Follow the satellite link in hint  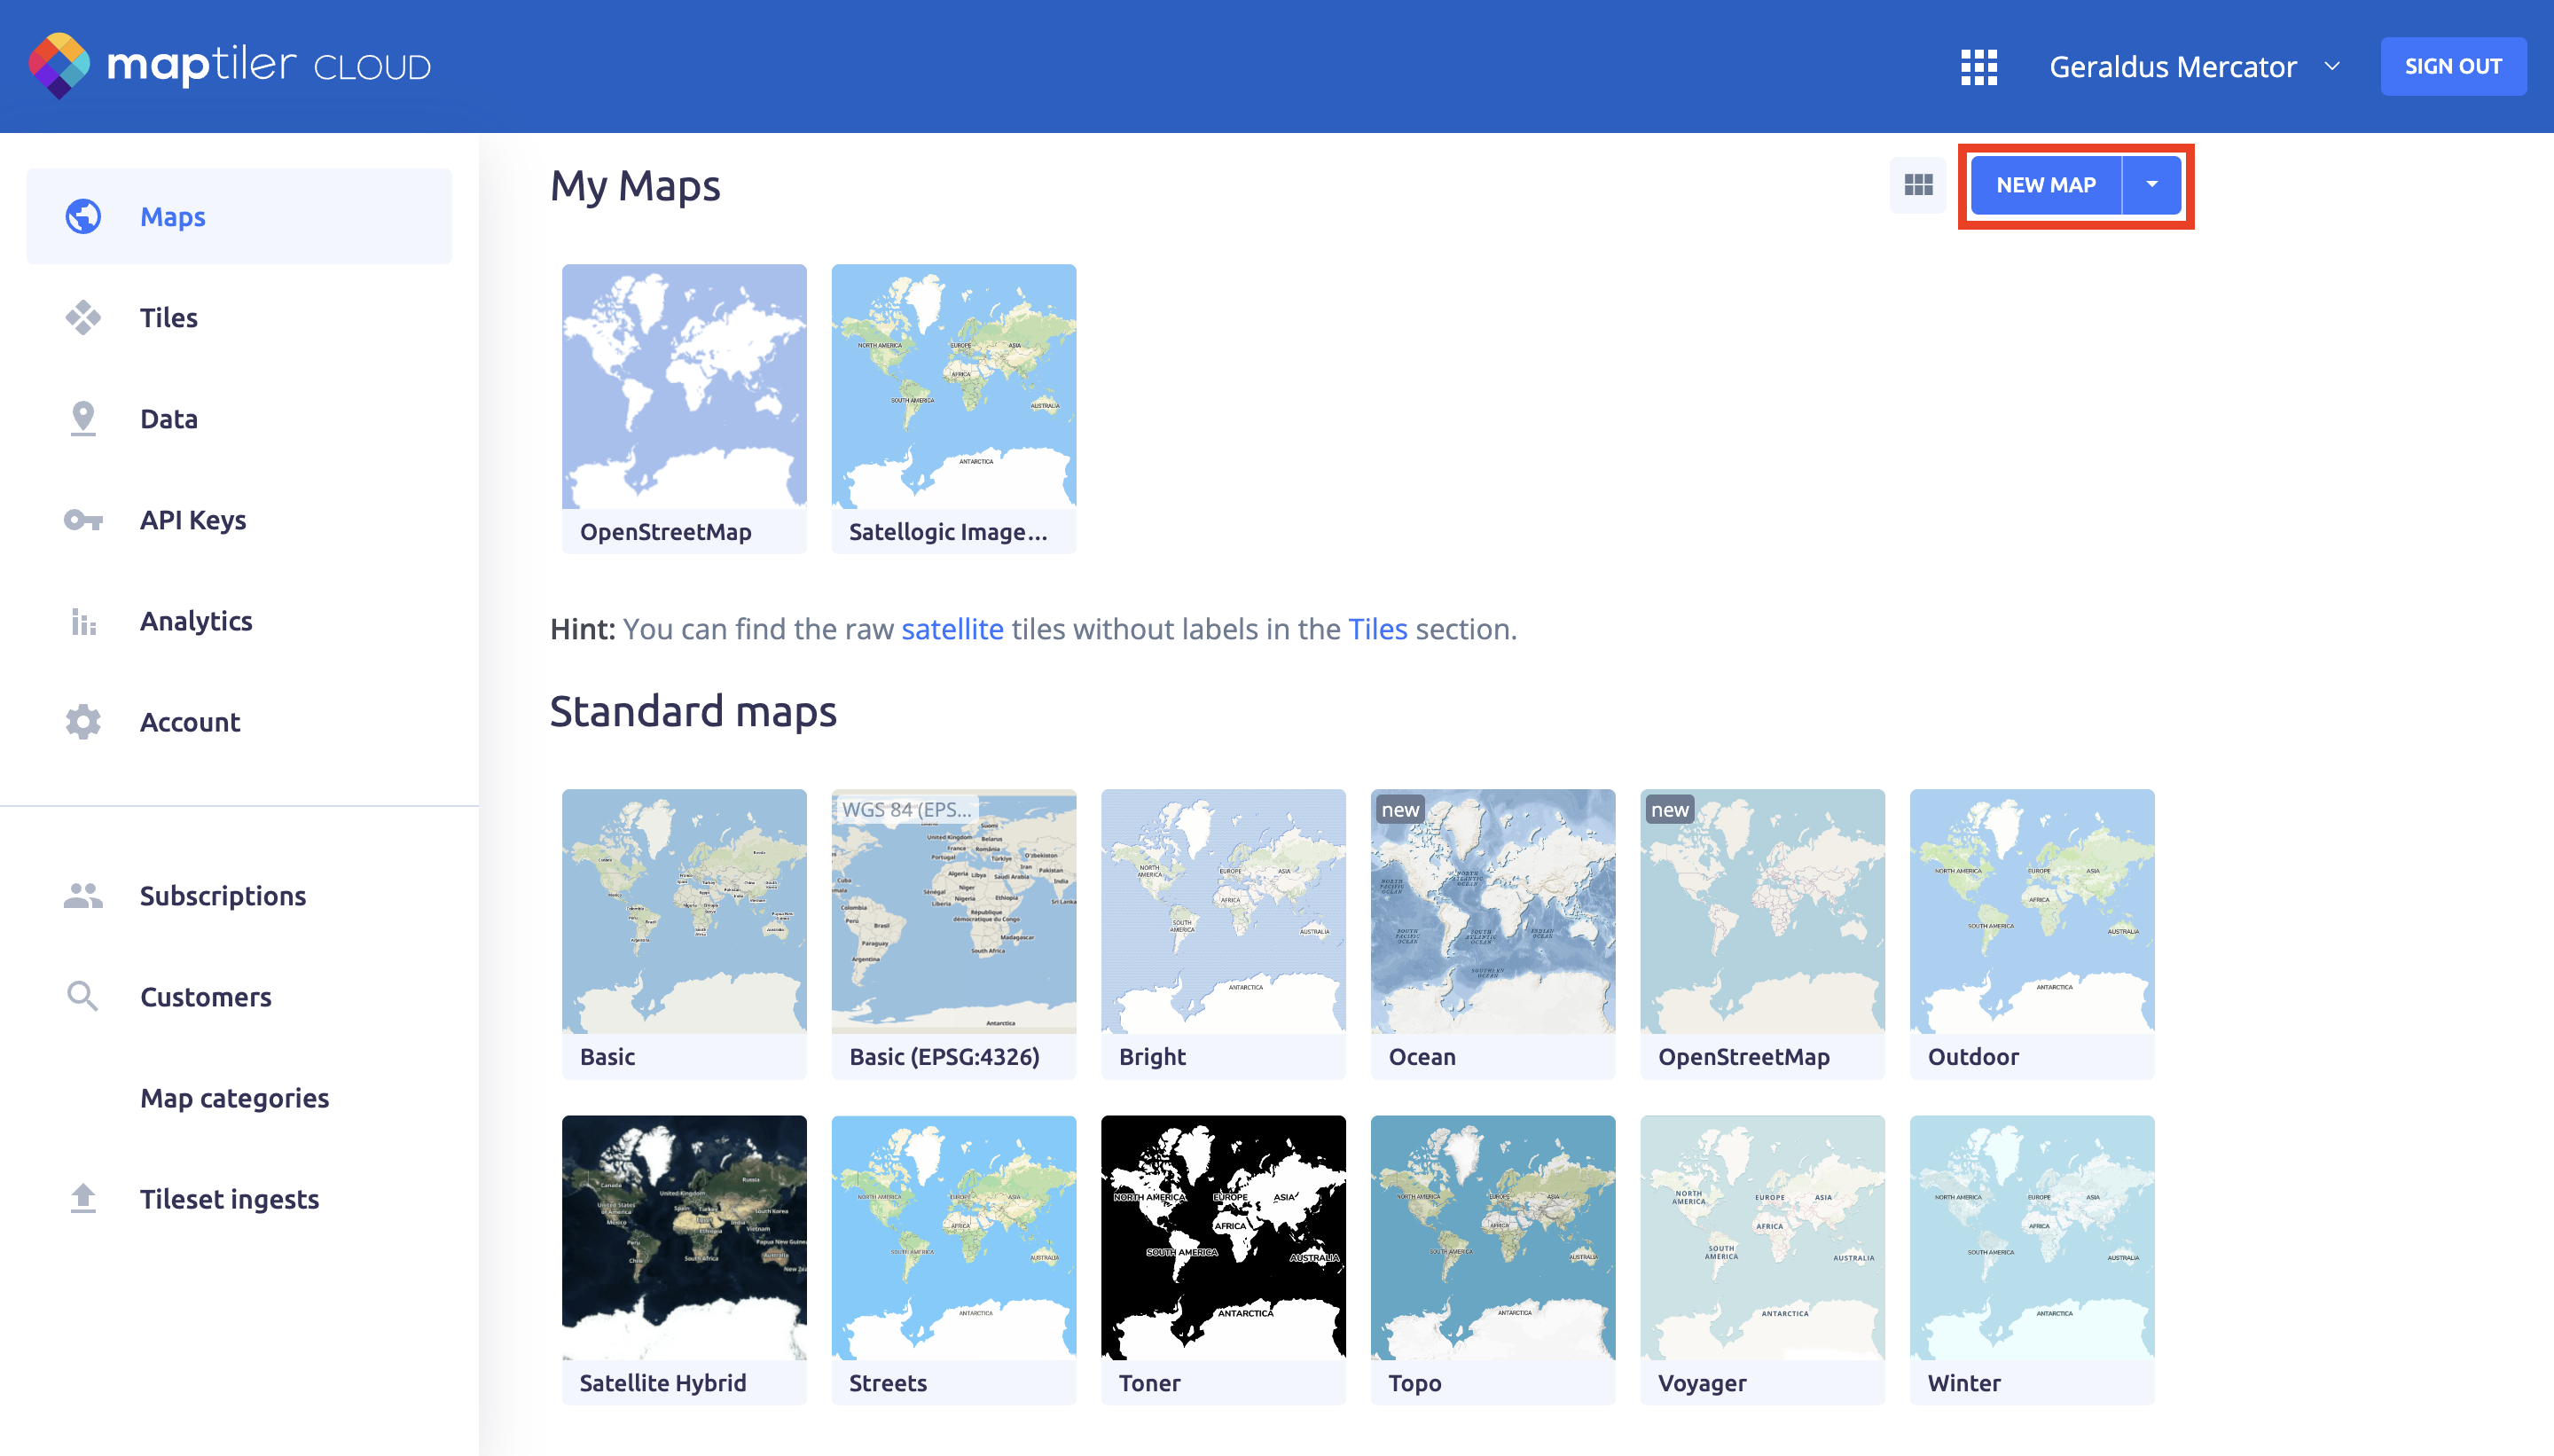coord(952,629)
